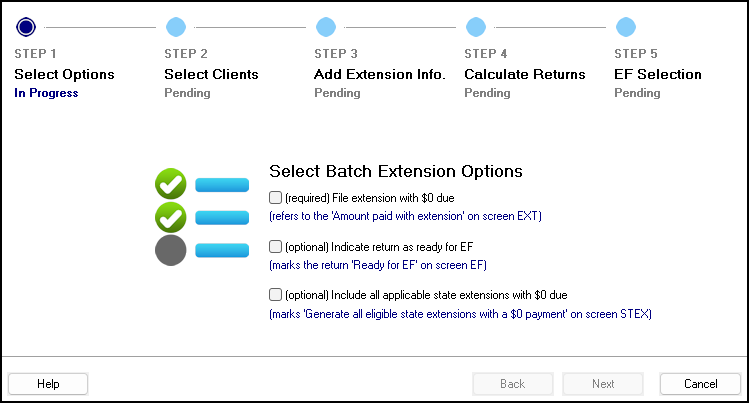This screenshot has width=749, height=403.
Task: Click the 'Amount paid with extension' blue note
Action: point(405,216)
